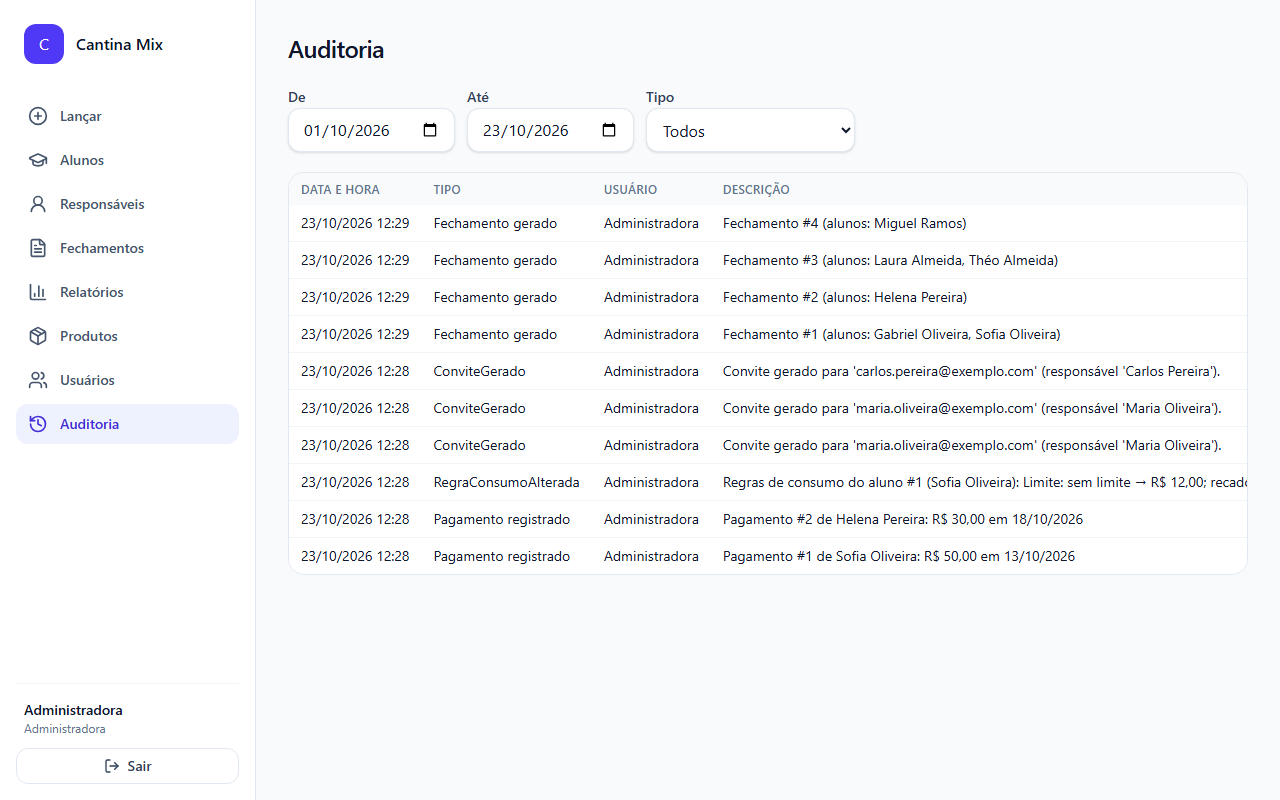Click the 'RegraConsumoAlterada' type cell

(x=506, y=482)
